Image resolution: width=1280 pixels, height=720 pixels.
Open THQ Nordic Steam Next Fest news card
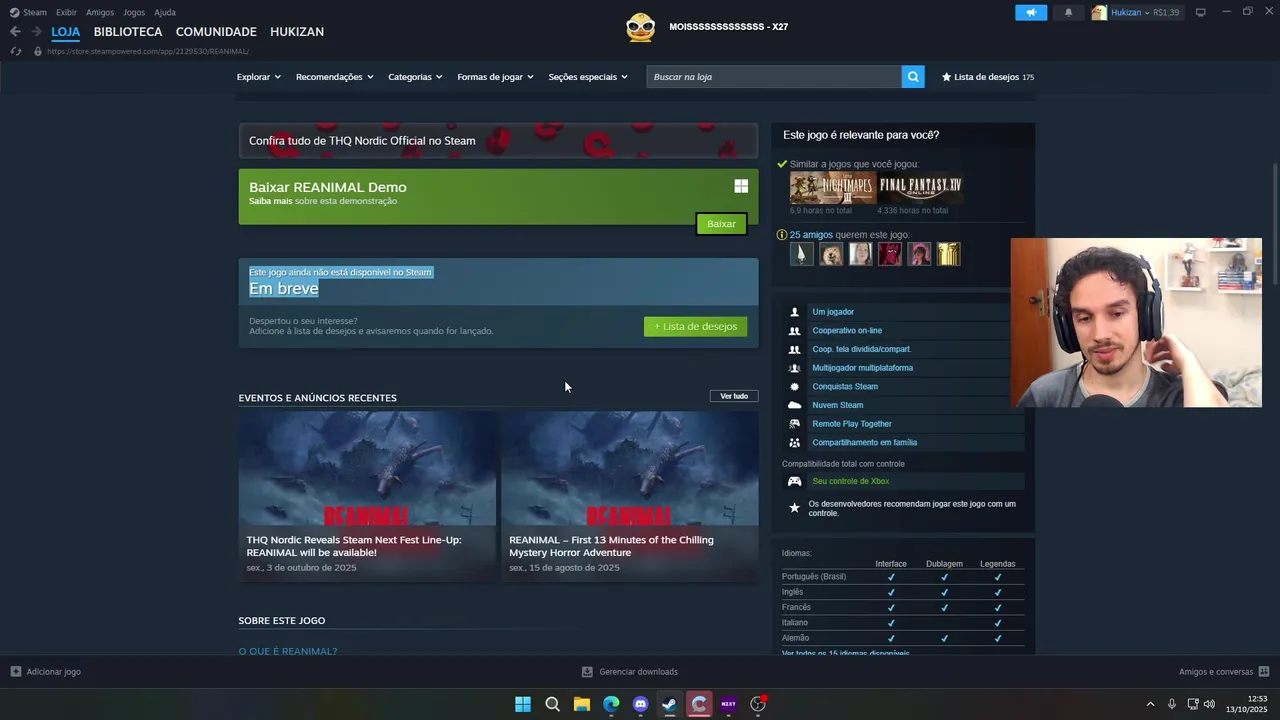click(367, 496)
